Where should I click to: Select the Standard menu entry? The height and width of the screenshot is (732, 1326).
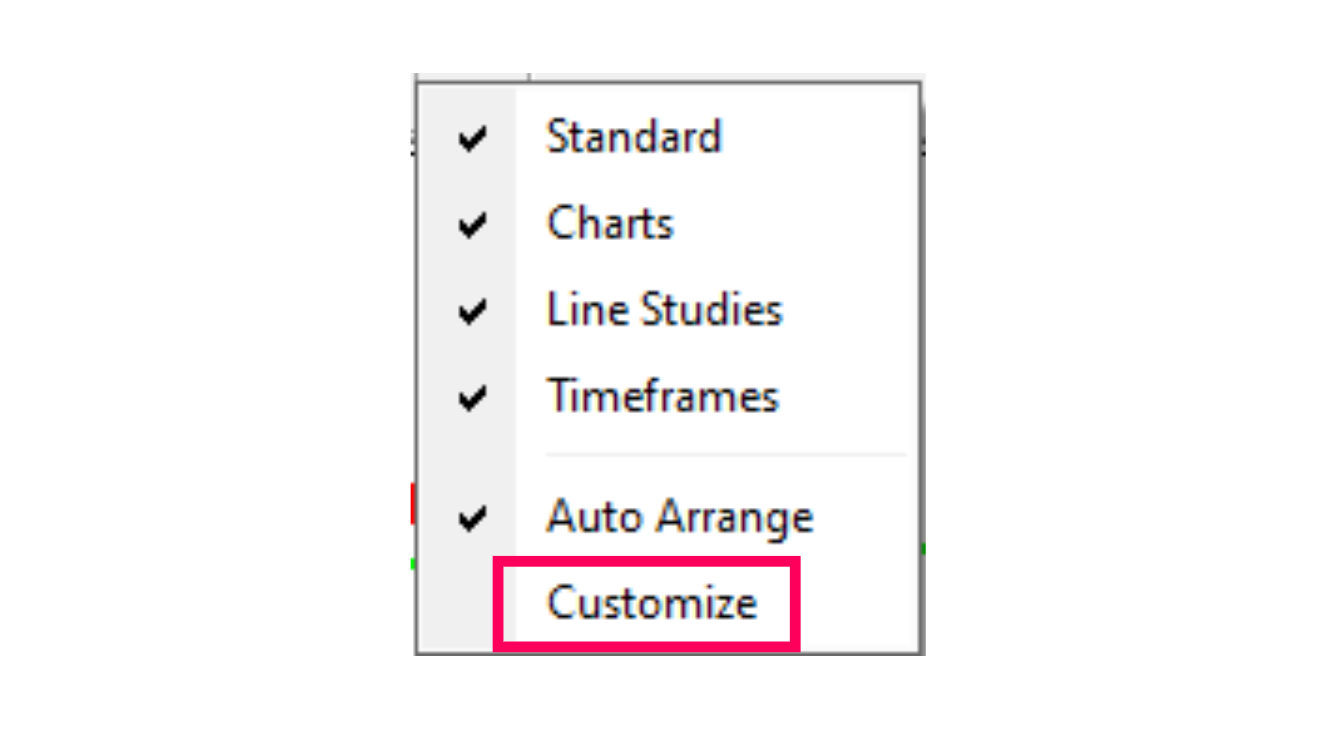(633, 137)
